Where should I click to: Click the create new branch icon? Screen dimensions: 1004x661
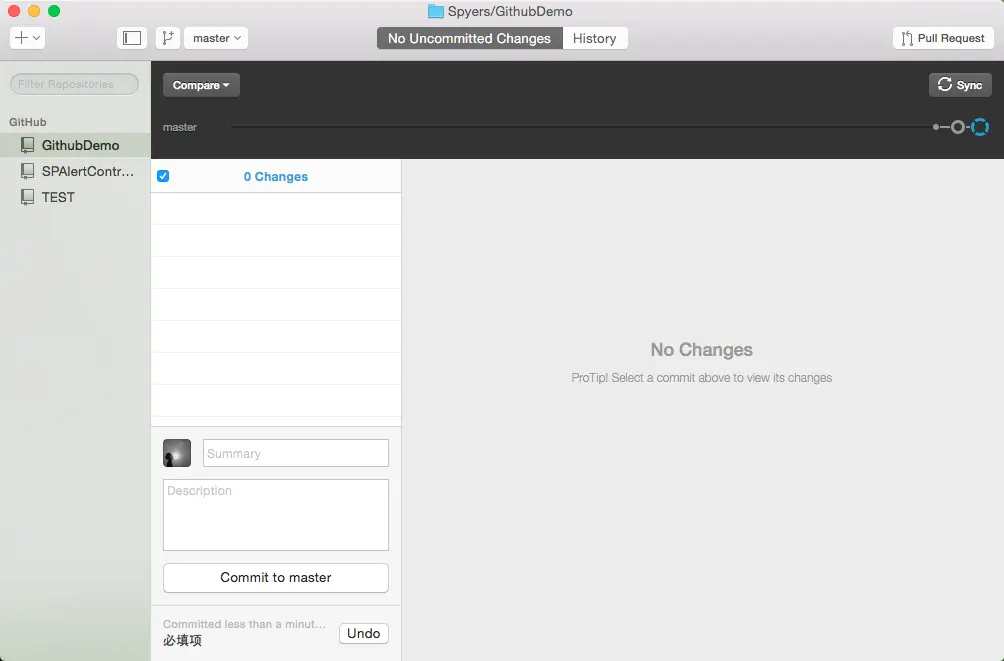(168, 38)
